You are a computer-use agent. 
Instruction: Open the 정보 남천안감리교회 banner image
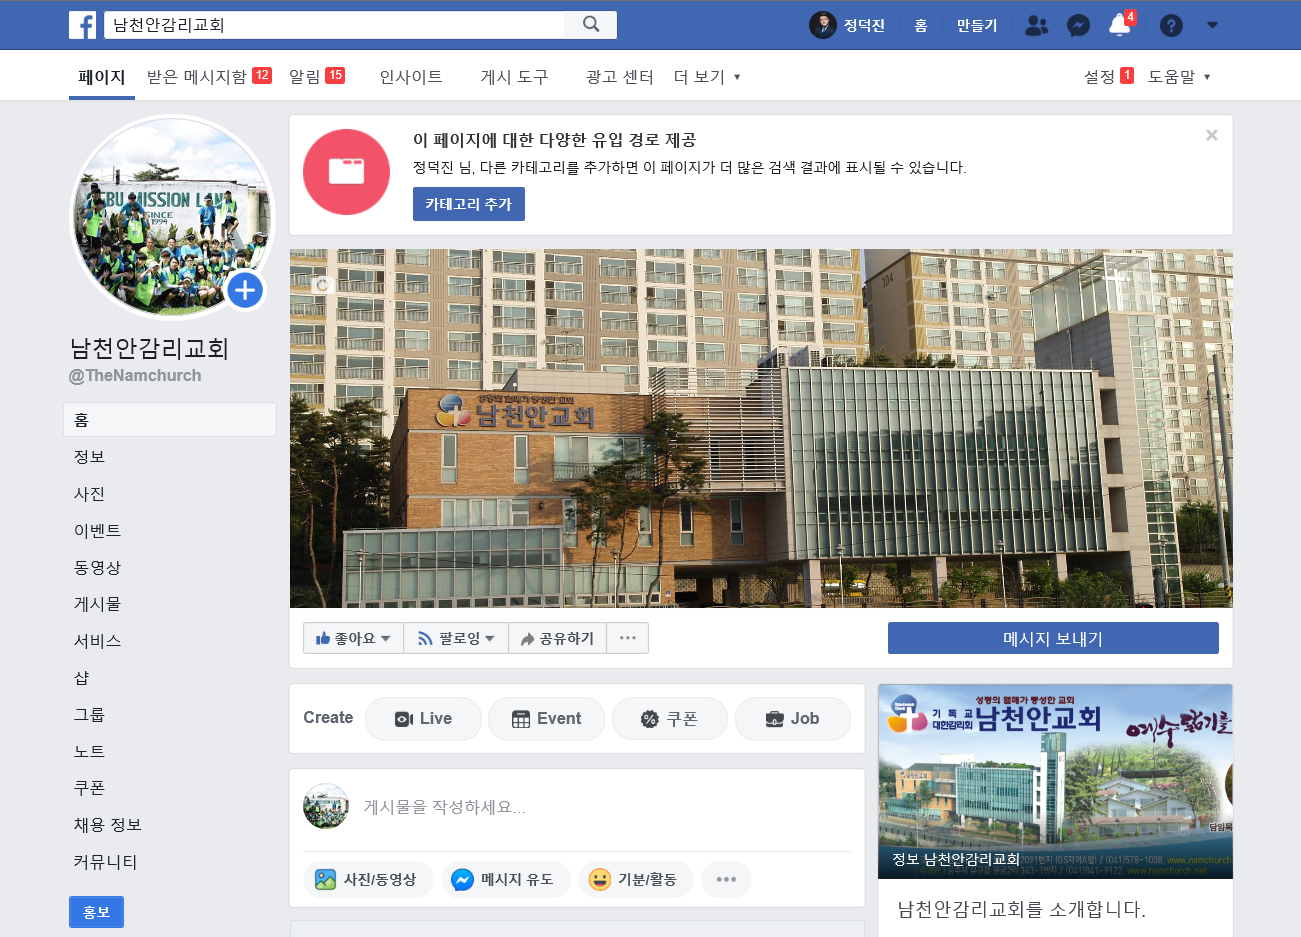click(x=1055, y=782)
